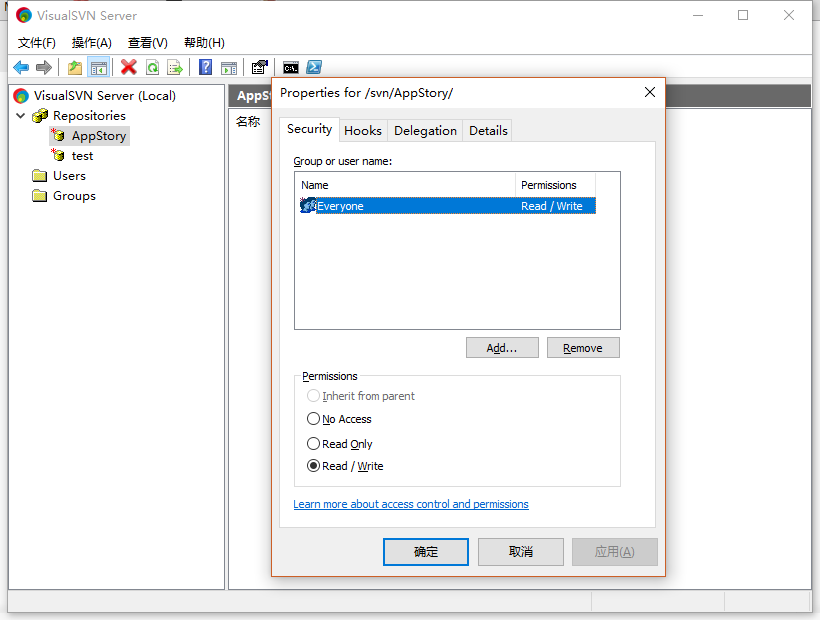
Task: Launch the command prompt icon
Action: coord(291,67)
